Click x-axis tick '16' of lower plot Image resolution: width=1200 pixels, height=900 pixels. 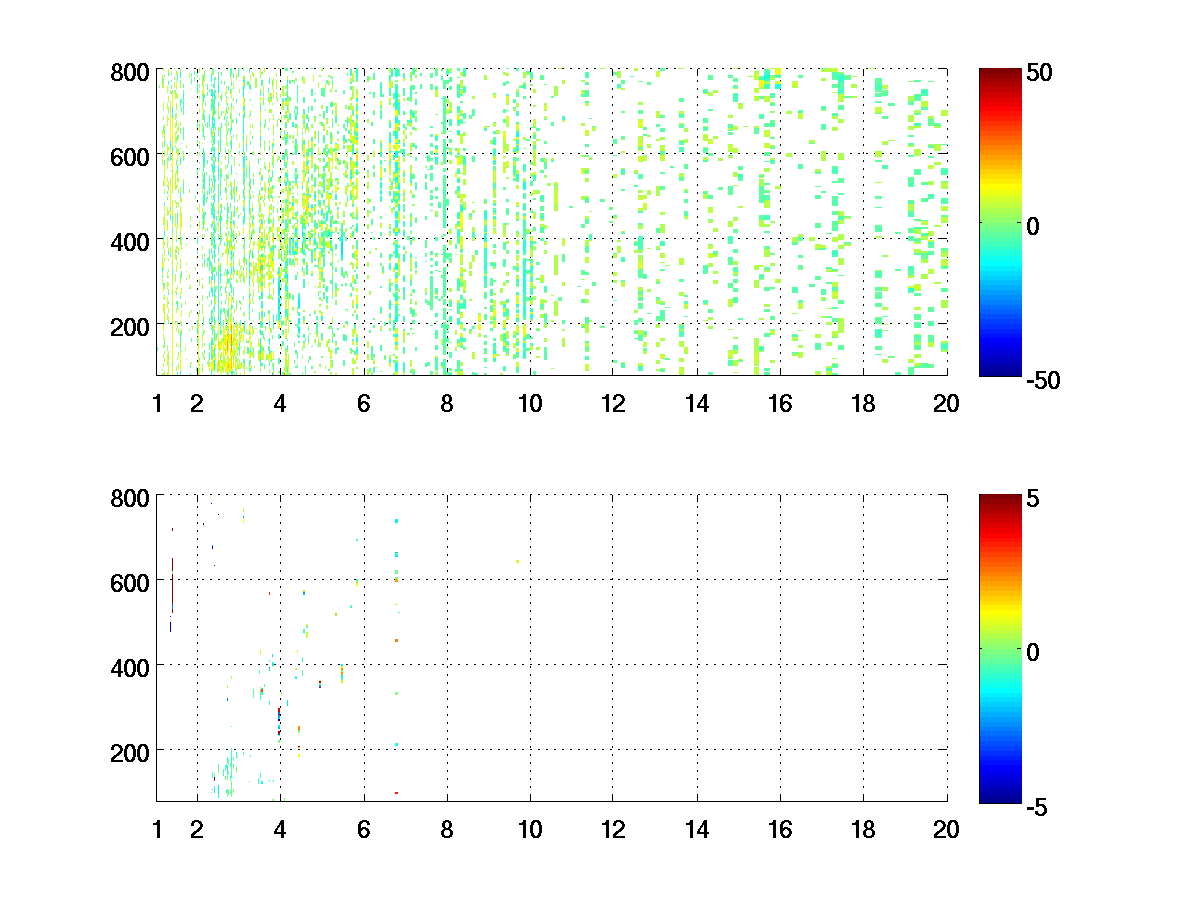780,829
